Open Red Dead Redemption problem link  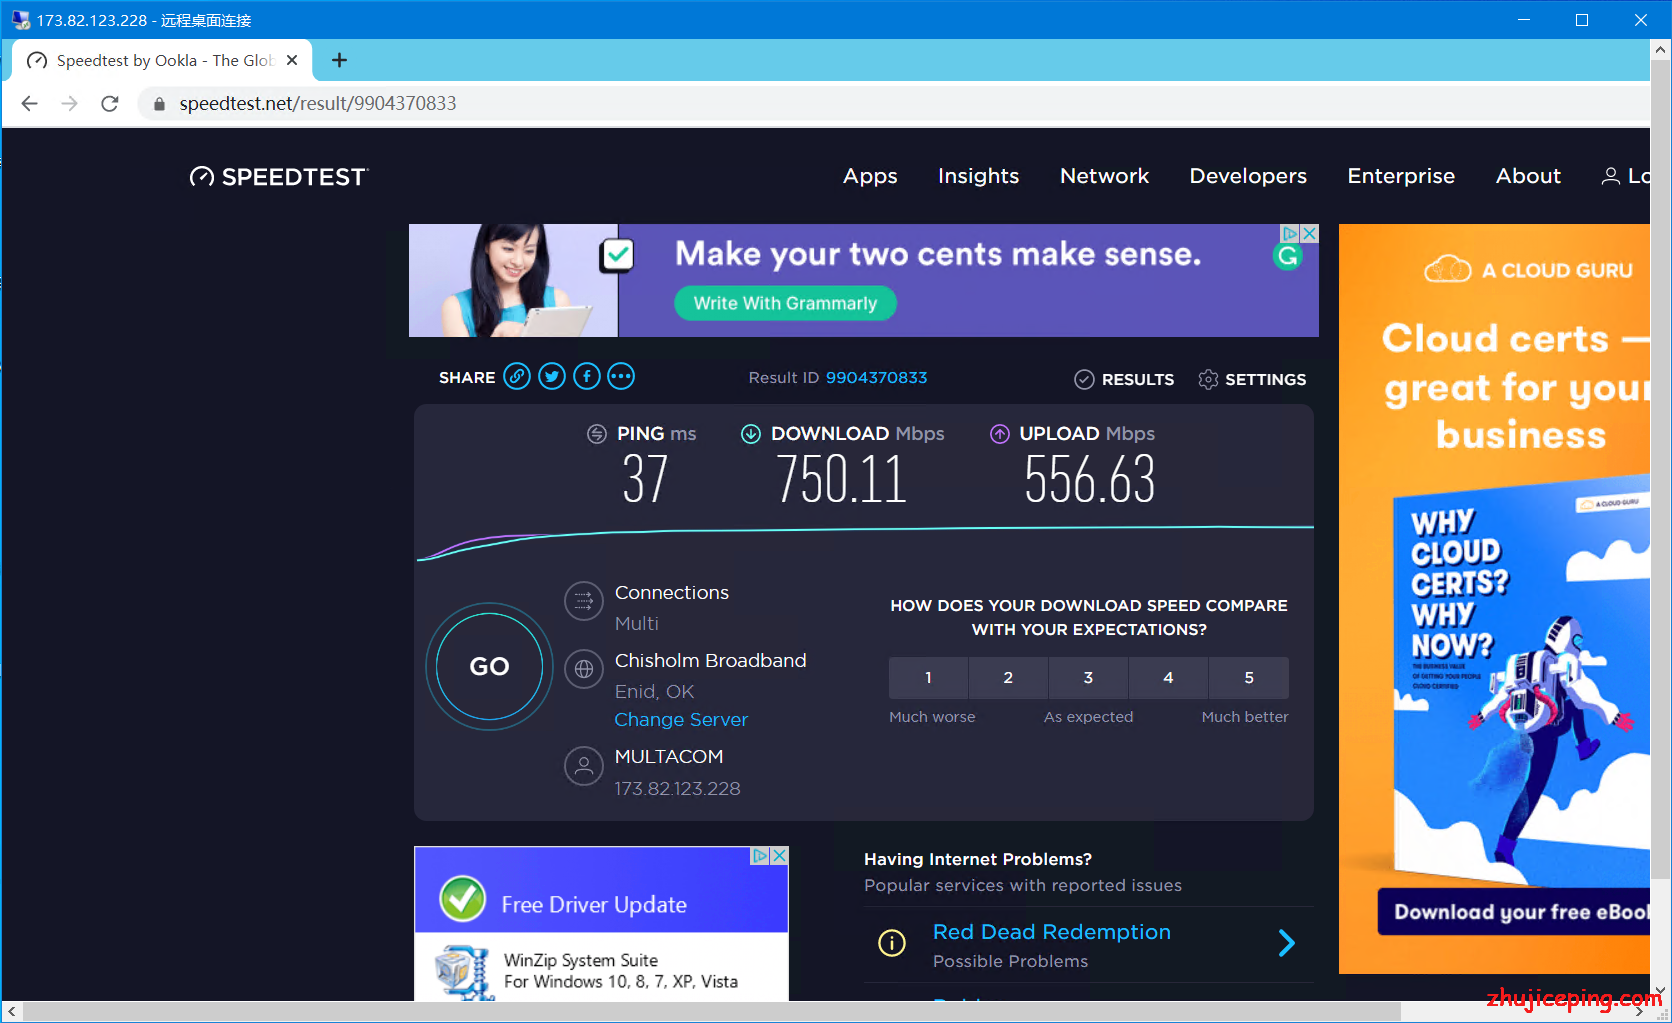pyautogui.click(x=1051, y=932)
